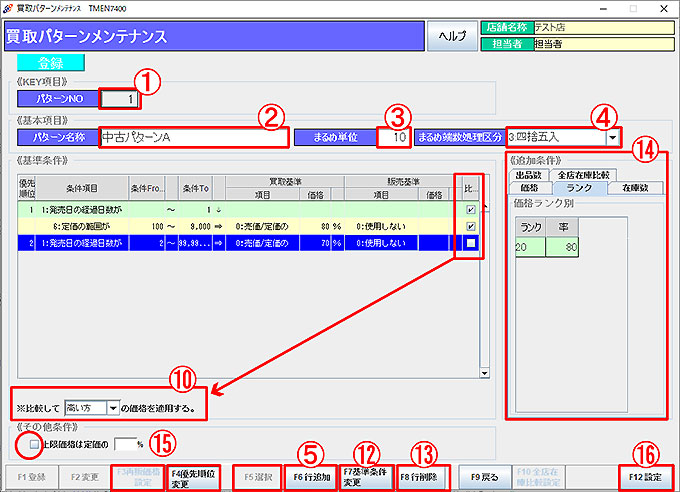Click the F10 全店在庫比較設定 button
Image resolution: width=680 pixels, height=492 pixels.
tap(538, 477)
